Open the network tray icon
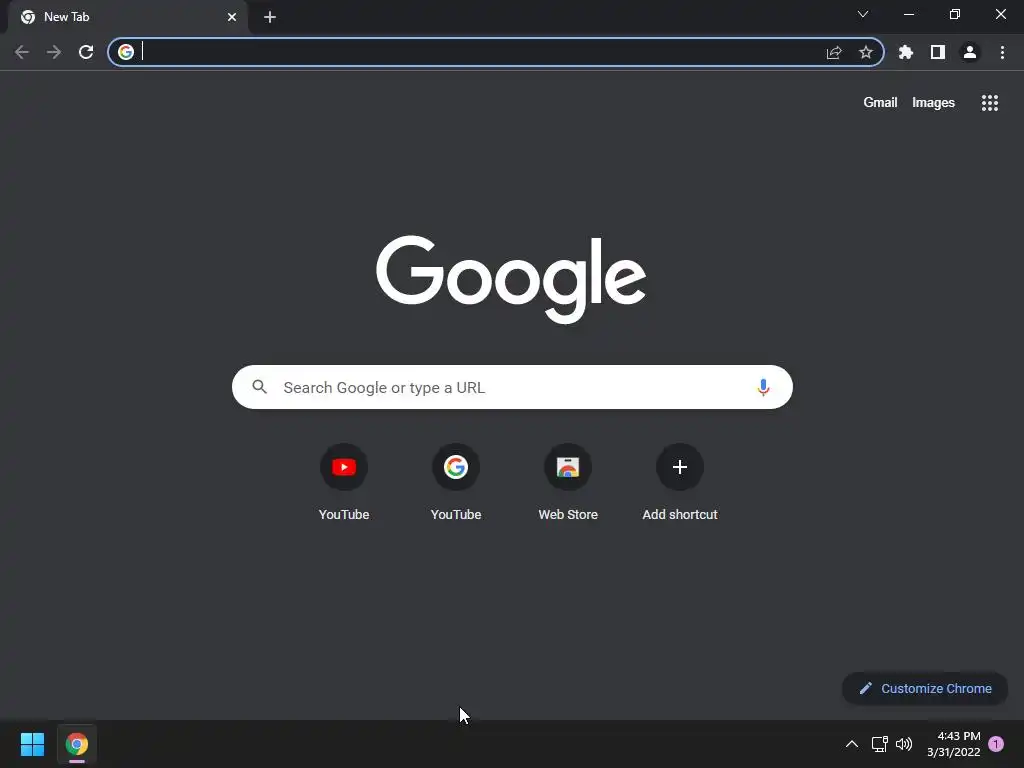Viewport: 1024px width, 768px height. [x=880, y=744]
